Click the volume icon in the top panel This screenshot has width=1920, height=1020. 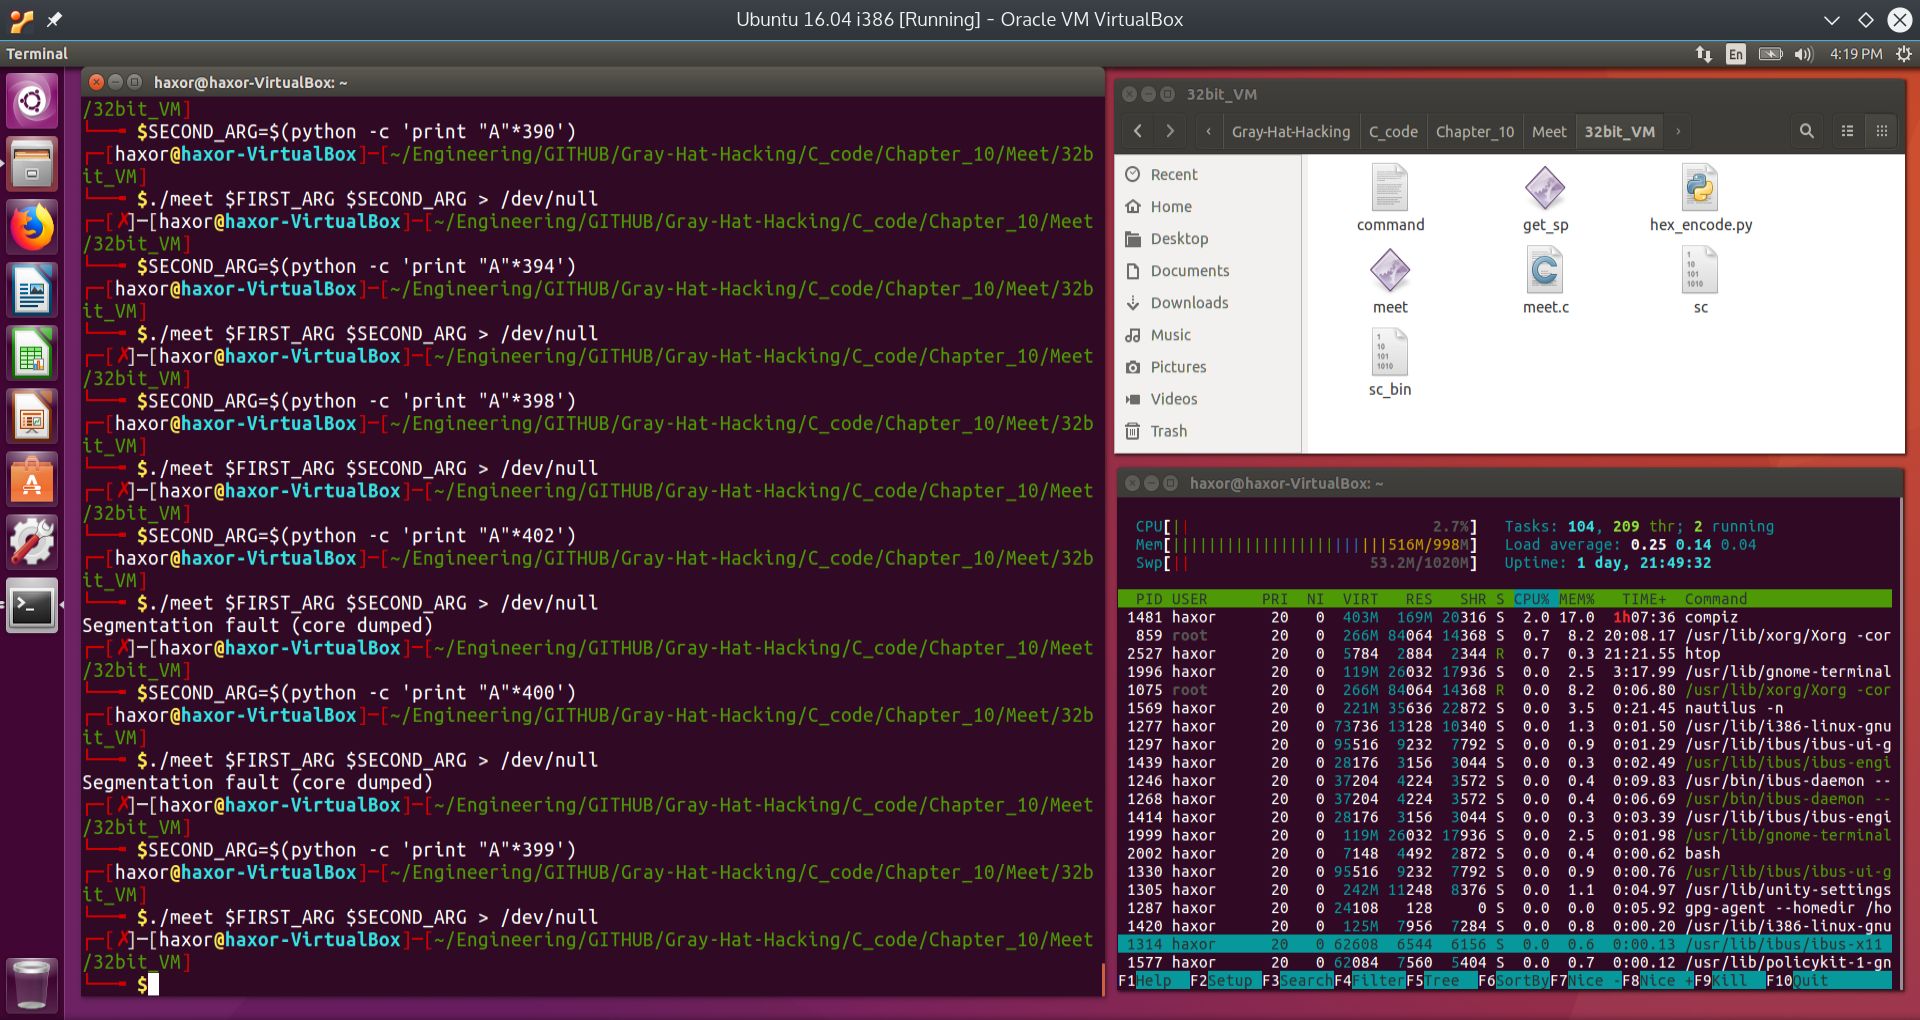[x=1804, y=54]
